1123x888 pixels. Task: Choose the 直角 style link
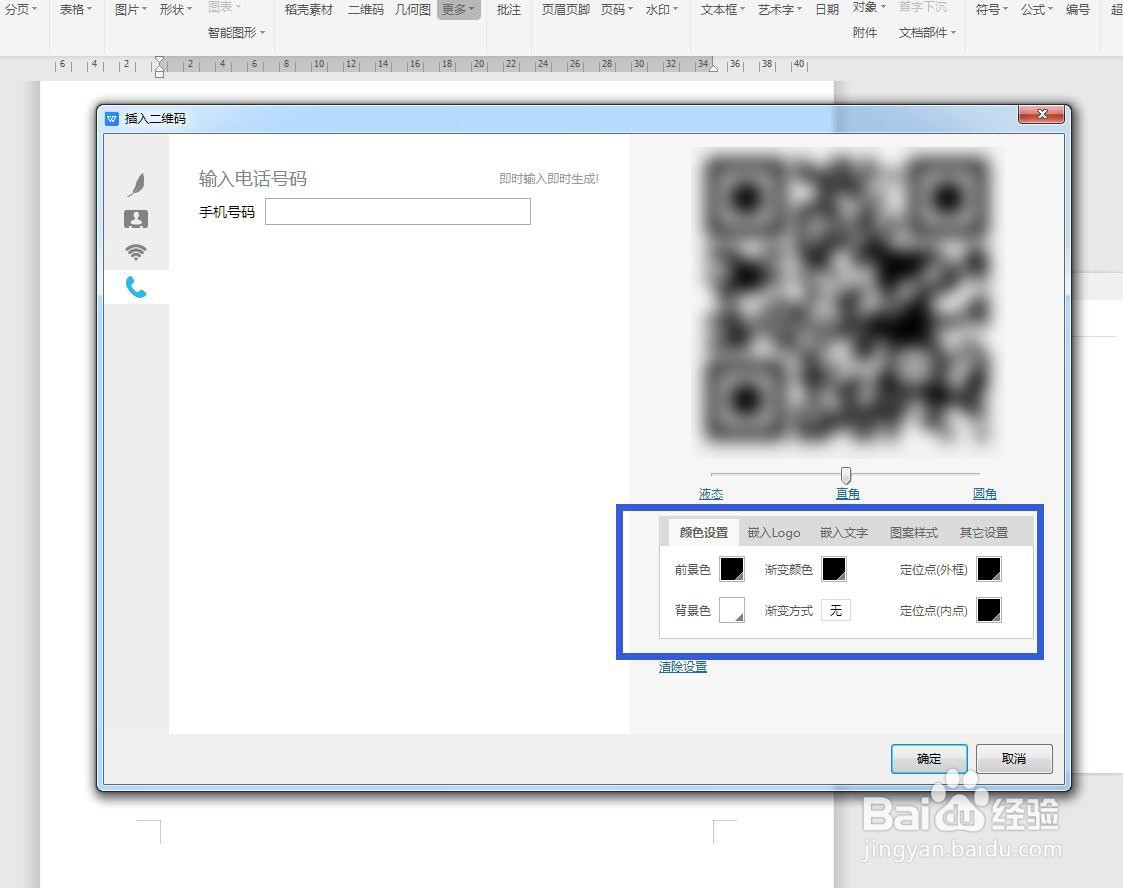tap(848, 494)
